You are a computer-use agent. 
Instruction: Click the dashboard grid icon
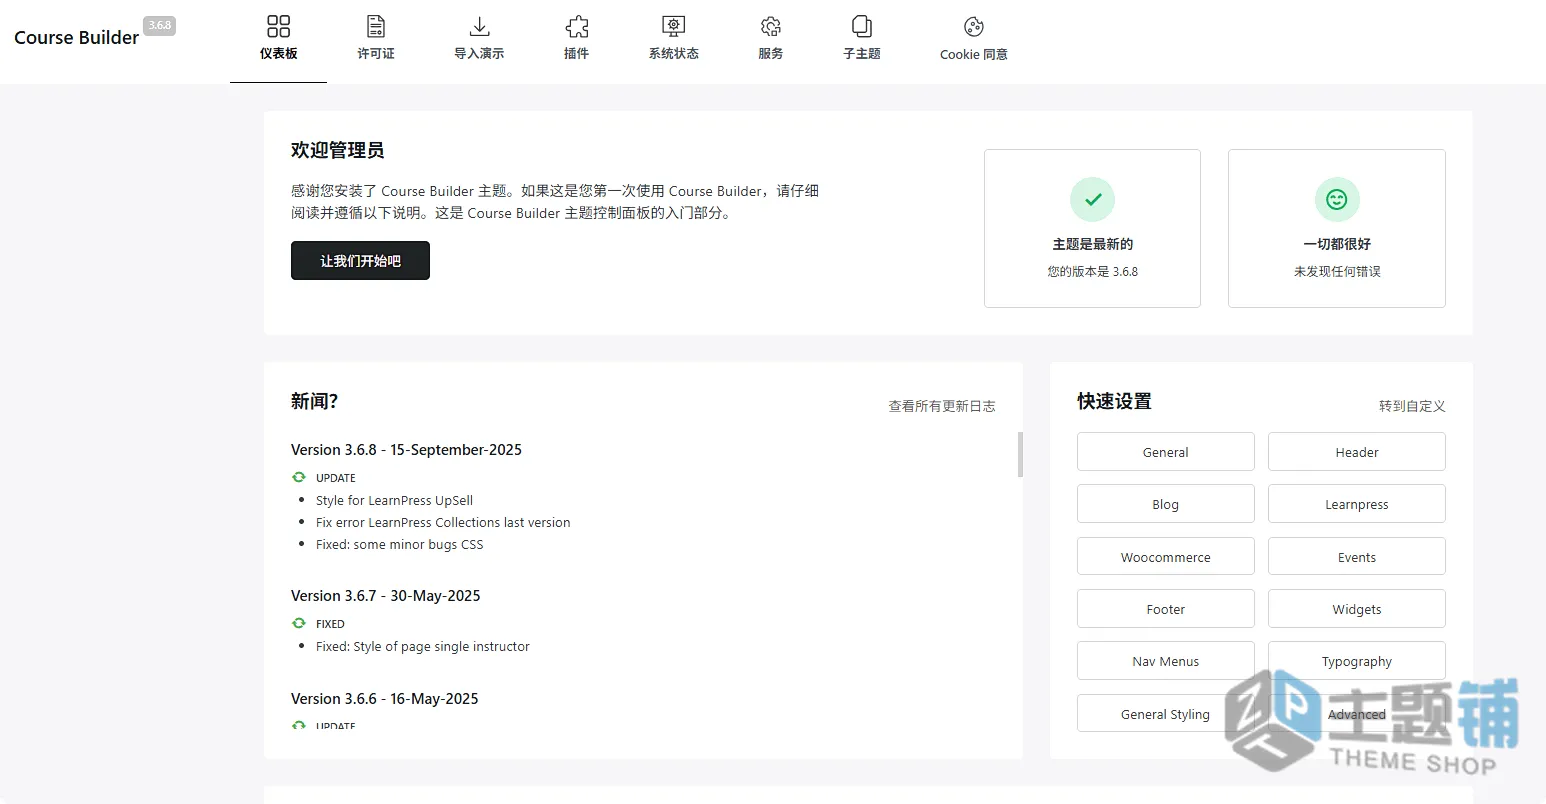coord(278,26)
